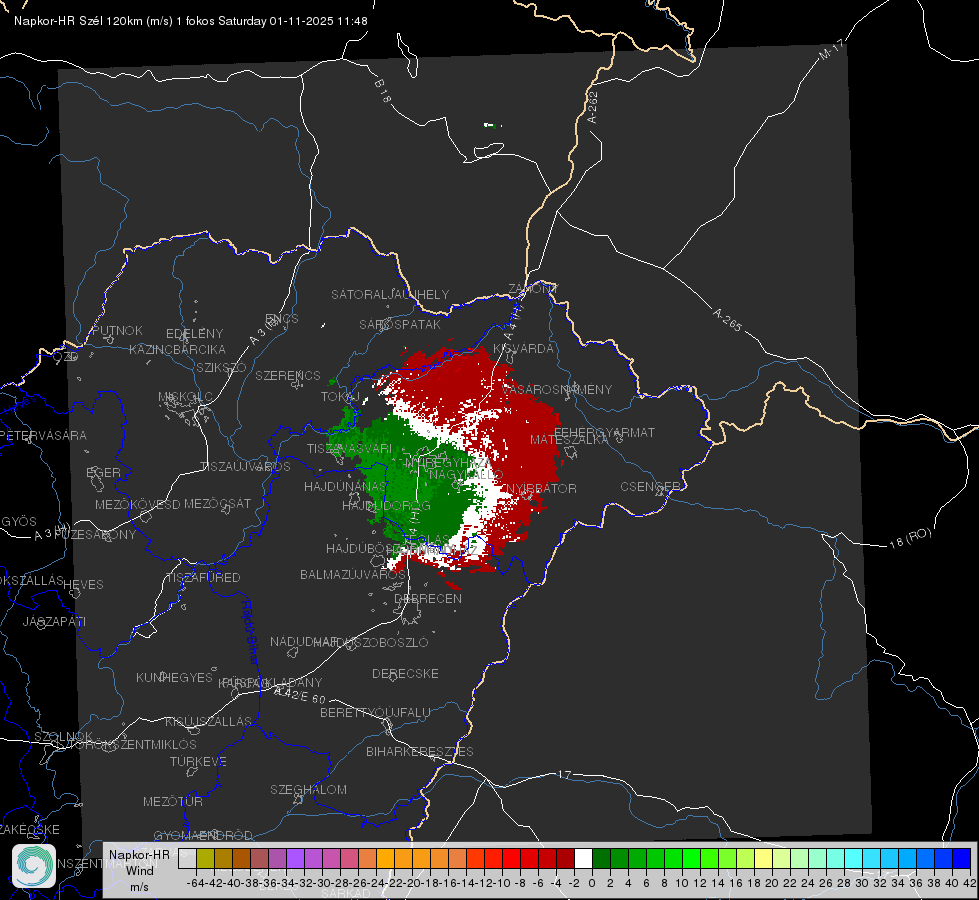This screenshot has width=979, height=900.
Task: Click the BERETTYÓÚJFALU label
Action: coord(375,712)
